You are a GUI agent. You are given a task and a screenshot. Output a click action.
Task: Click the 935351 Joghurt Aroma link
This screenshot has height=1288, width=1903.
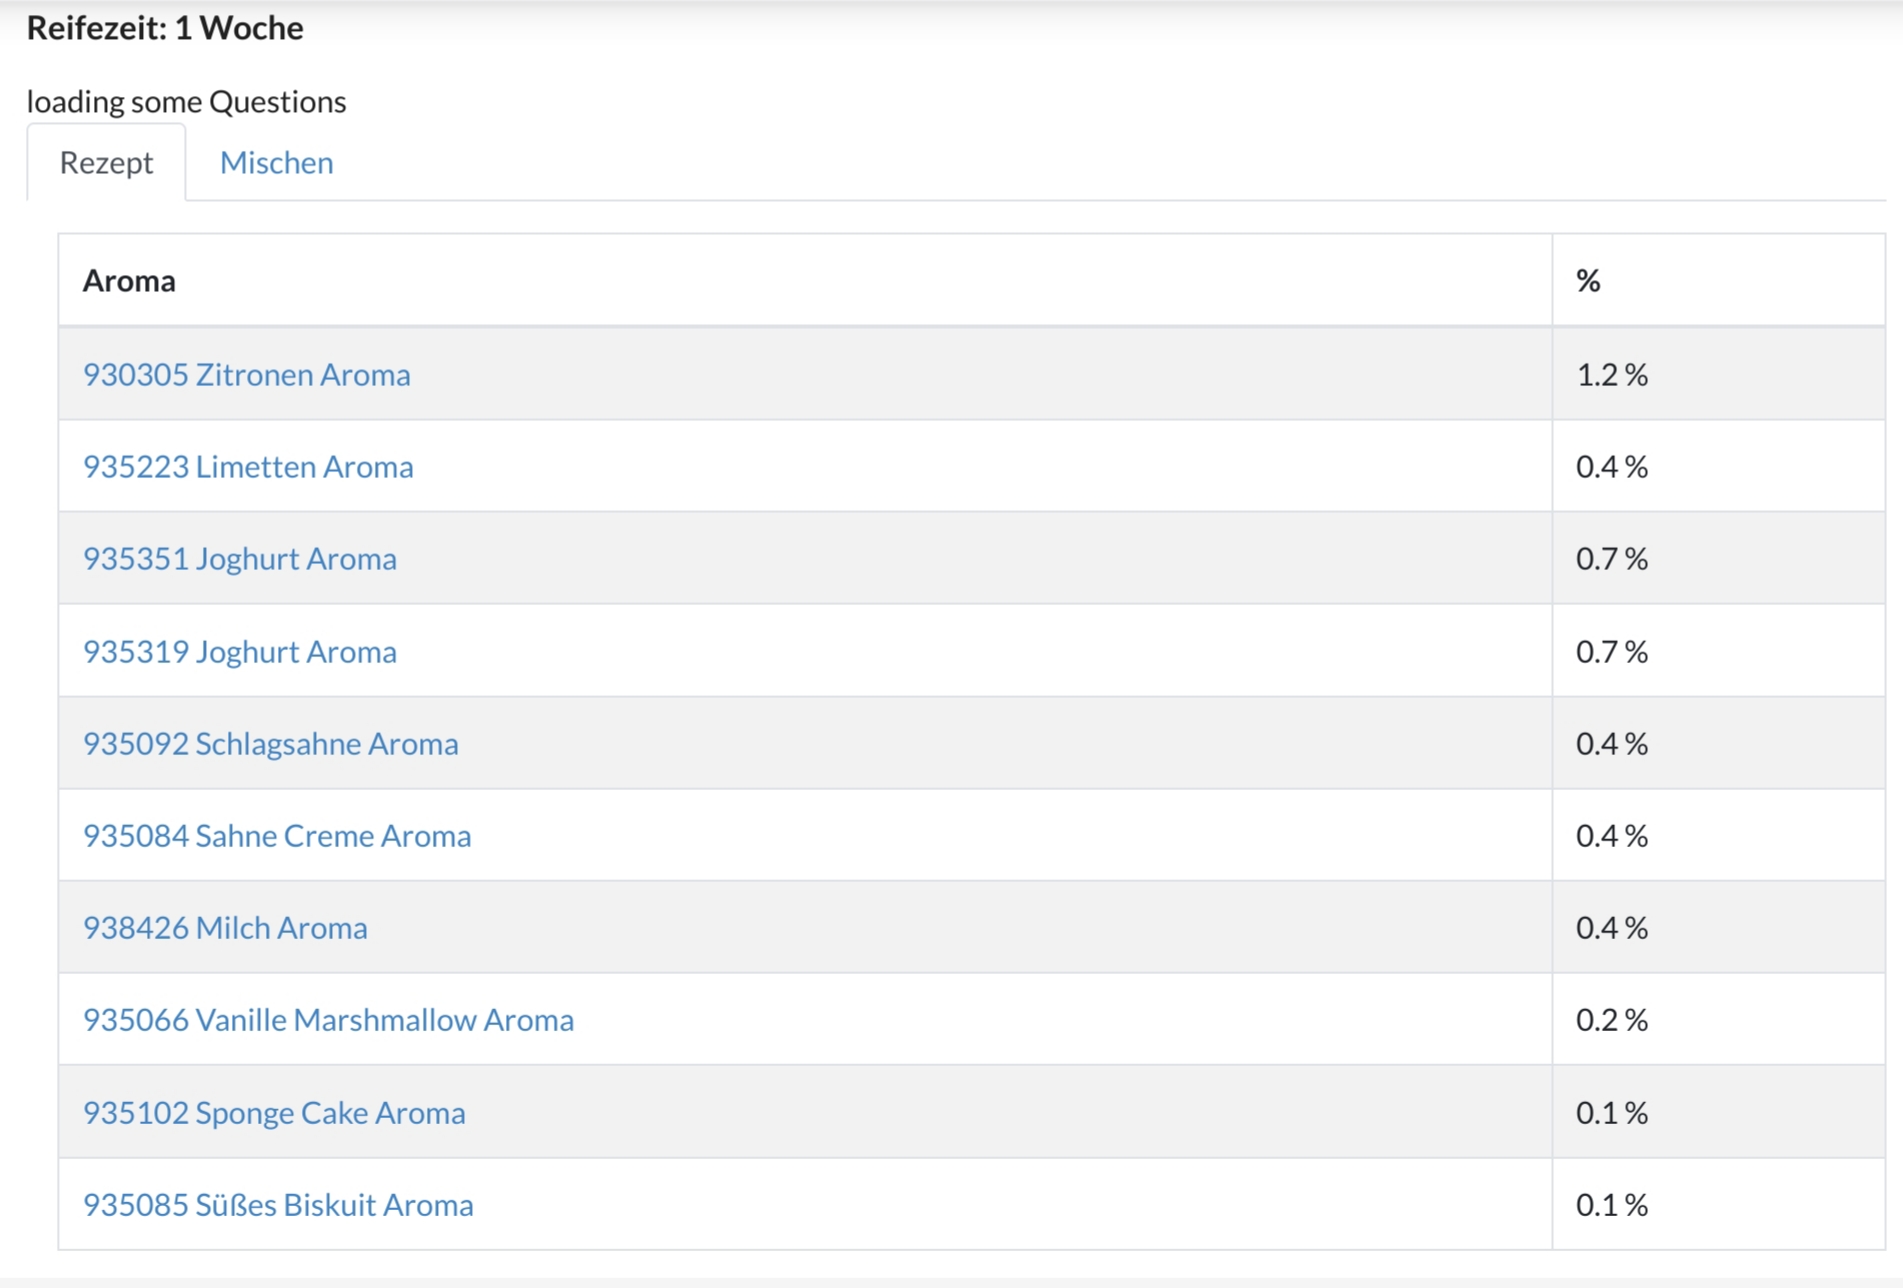pos(239,558)
